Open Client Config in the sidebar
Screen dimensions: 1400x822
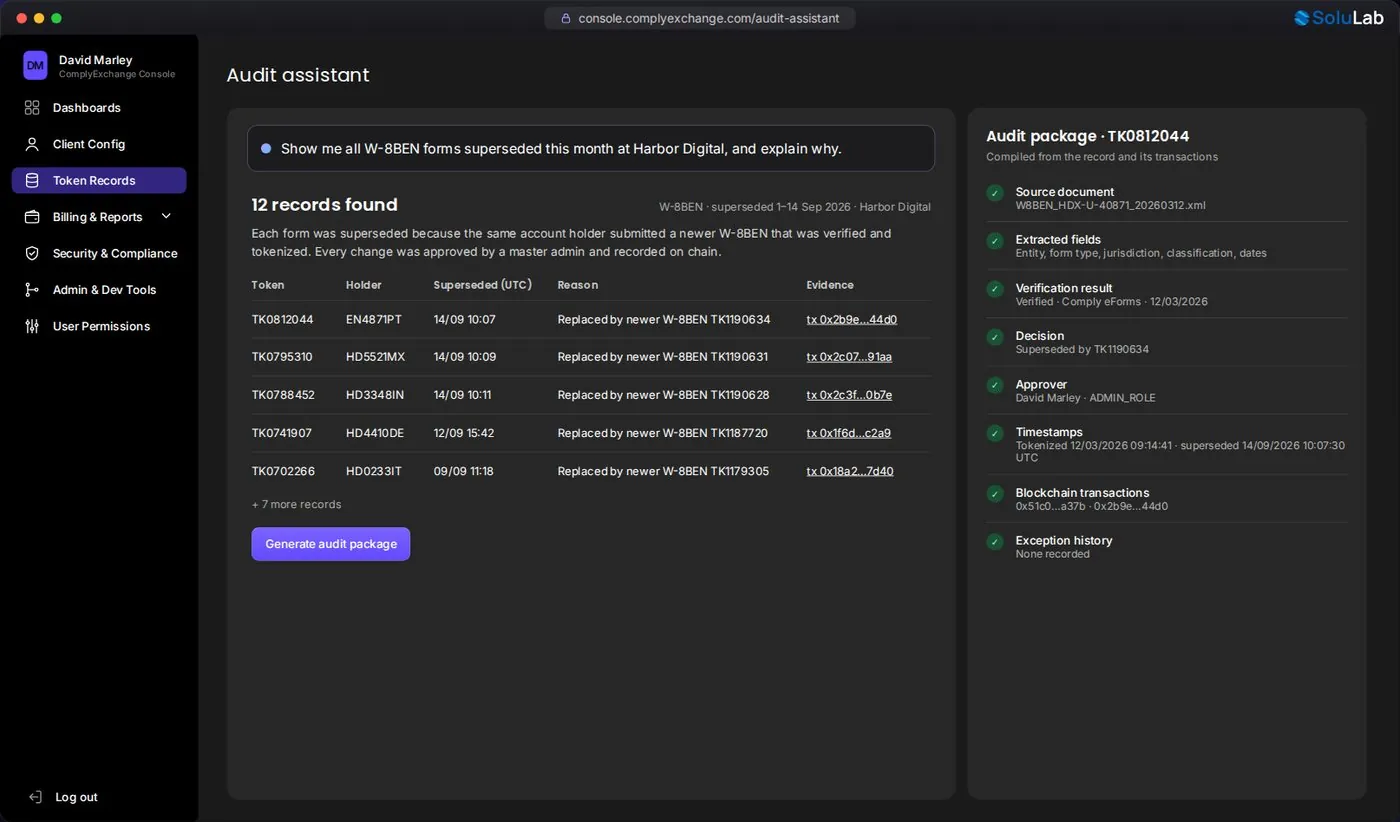point(99,144)
